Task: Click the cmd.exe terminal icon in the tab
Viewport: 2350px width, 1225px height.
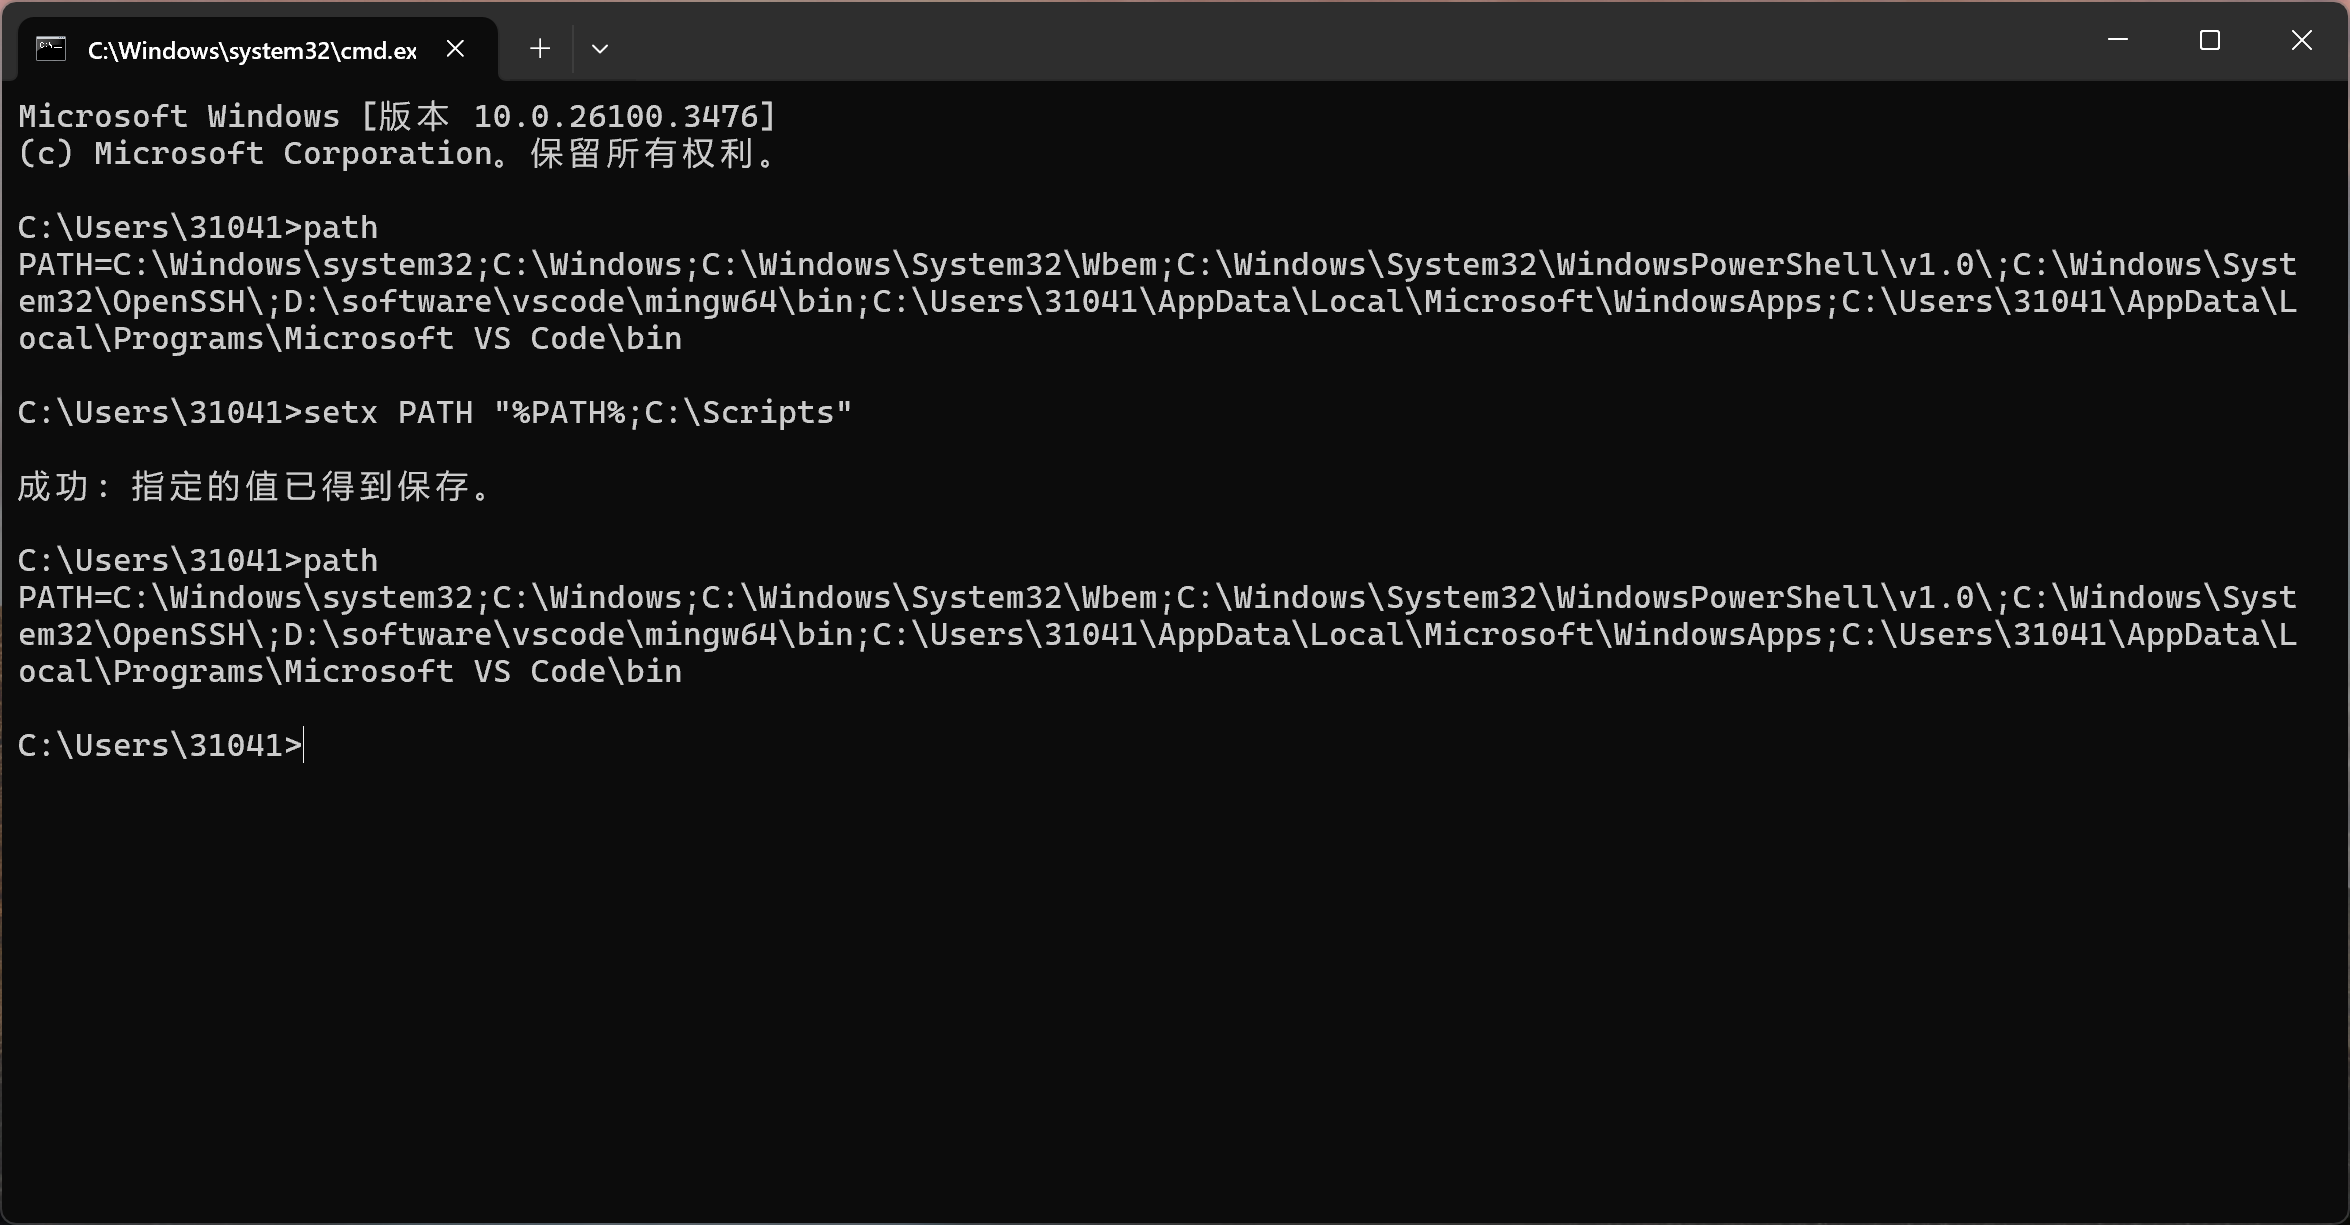Action: [51, 49]
